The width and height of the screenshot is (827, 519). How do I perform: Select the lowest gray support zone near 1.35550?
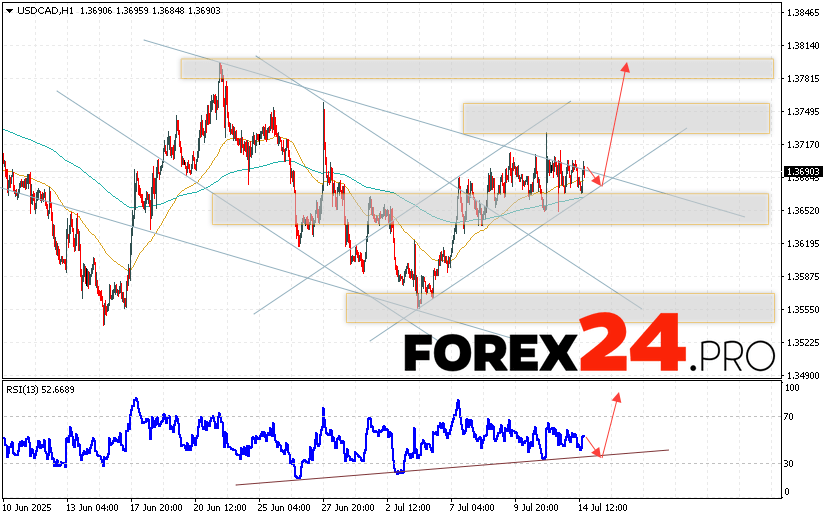tap(560, 307)
